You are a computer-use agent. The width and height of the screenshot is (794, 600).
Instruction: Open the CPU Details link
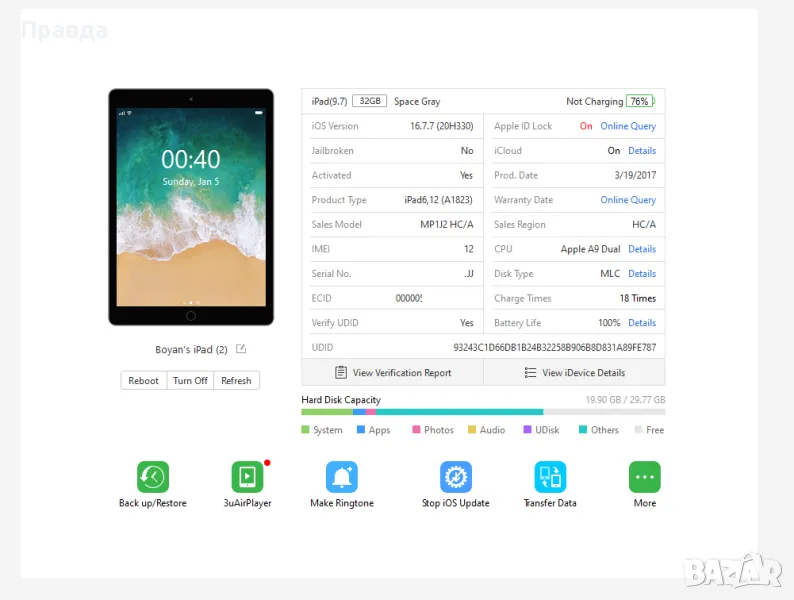(642, 249)
